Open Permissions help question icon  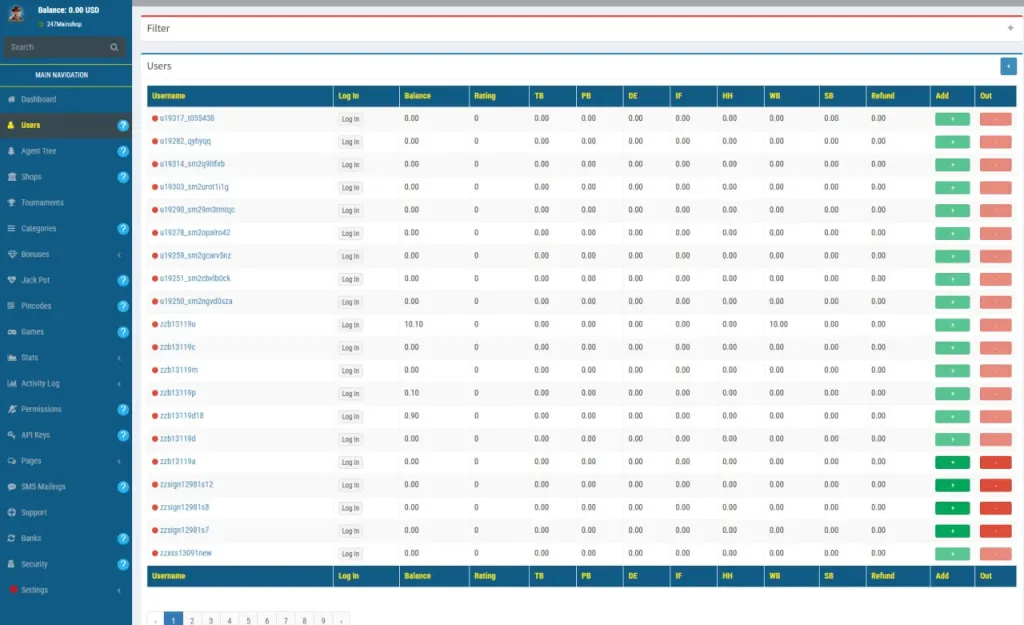(123, 409)
